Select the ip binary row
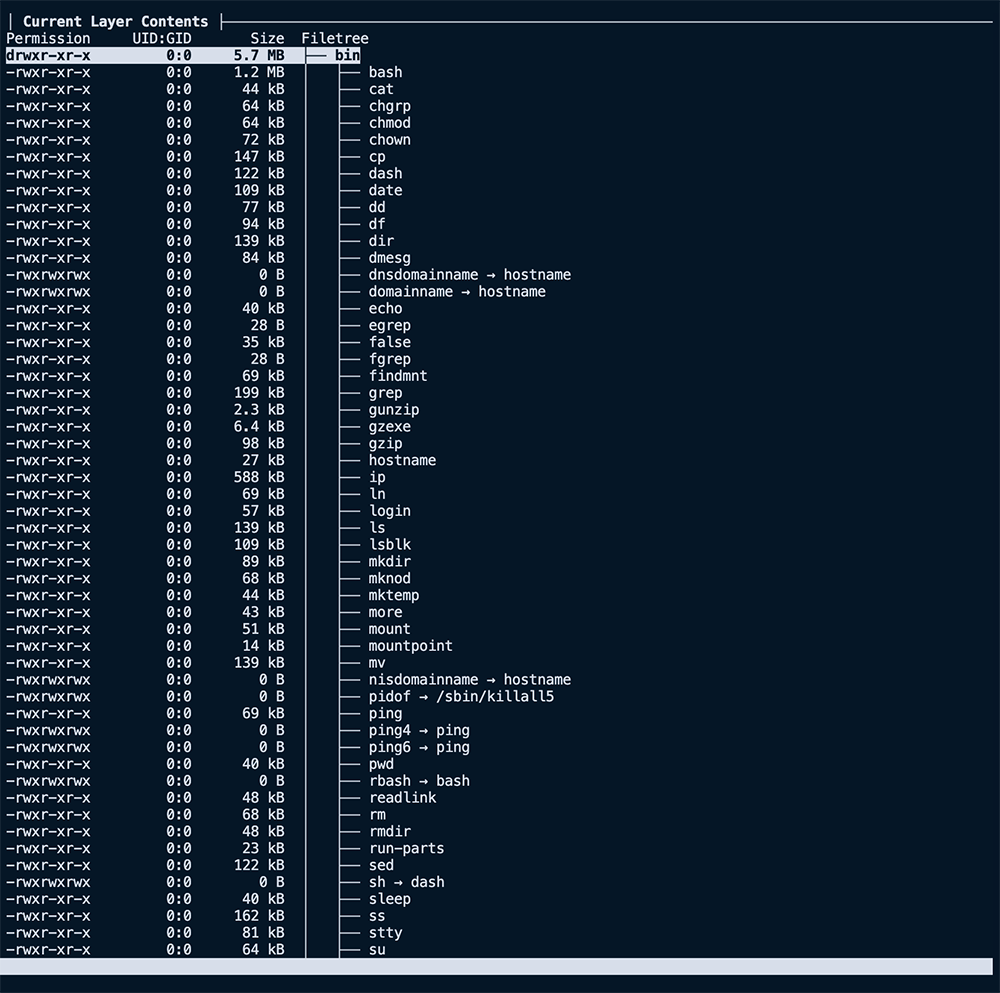This screenshot has height=993, width=1000. (x=377, y=478)
